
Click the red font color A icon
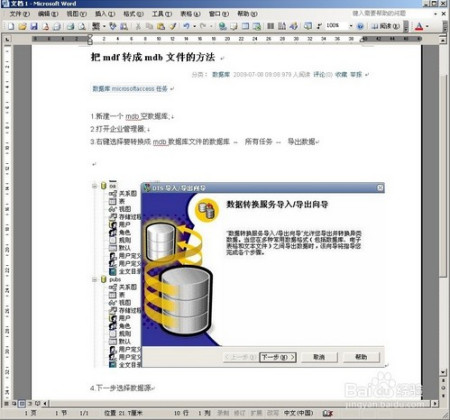click(419, 26)
